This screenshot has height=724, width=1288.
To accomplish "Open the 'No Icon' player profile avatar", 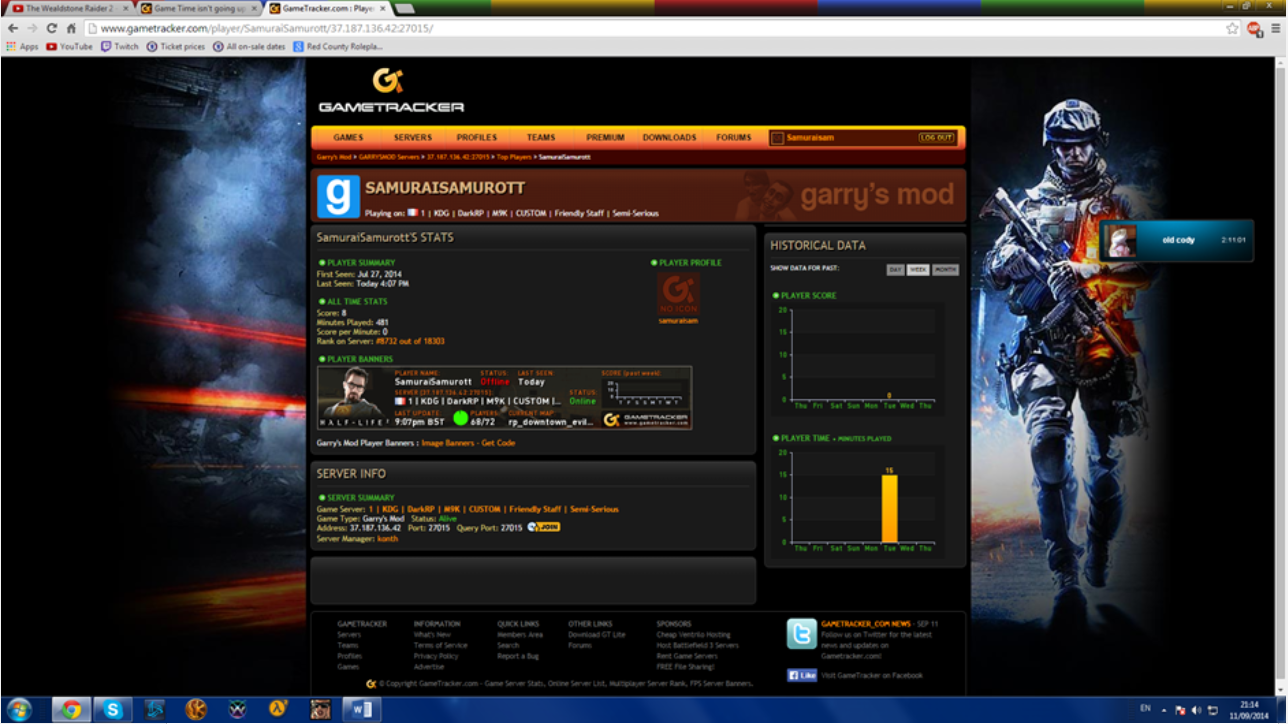I will pyautogui.click(x=679, y=295).
